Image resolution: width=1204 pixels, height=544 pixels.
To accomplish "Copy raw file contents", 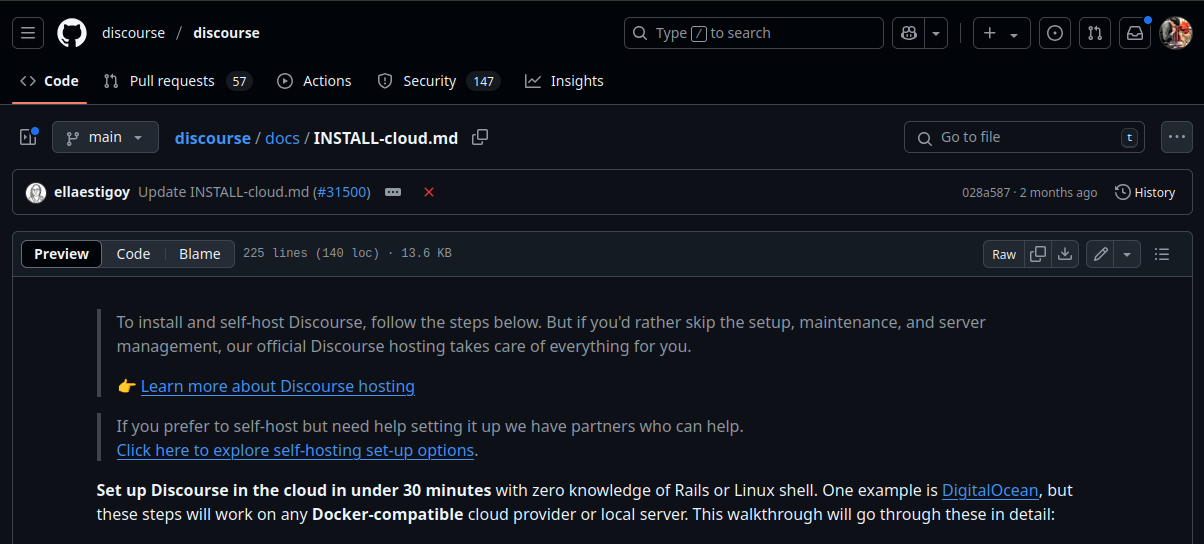I will point(1038,254).
